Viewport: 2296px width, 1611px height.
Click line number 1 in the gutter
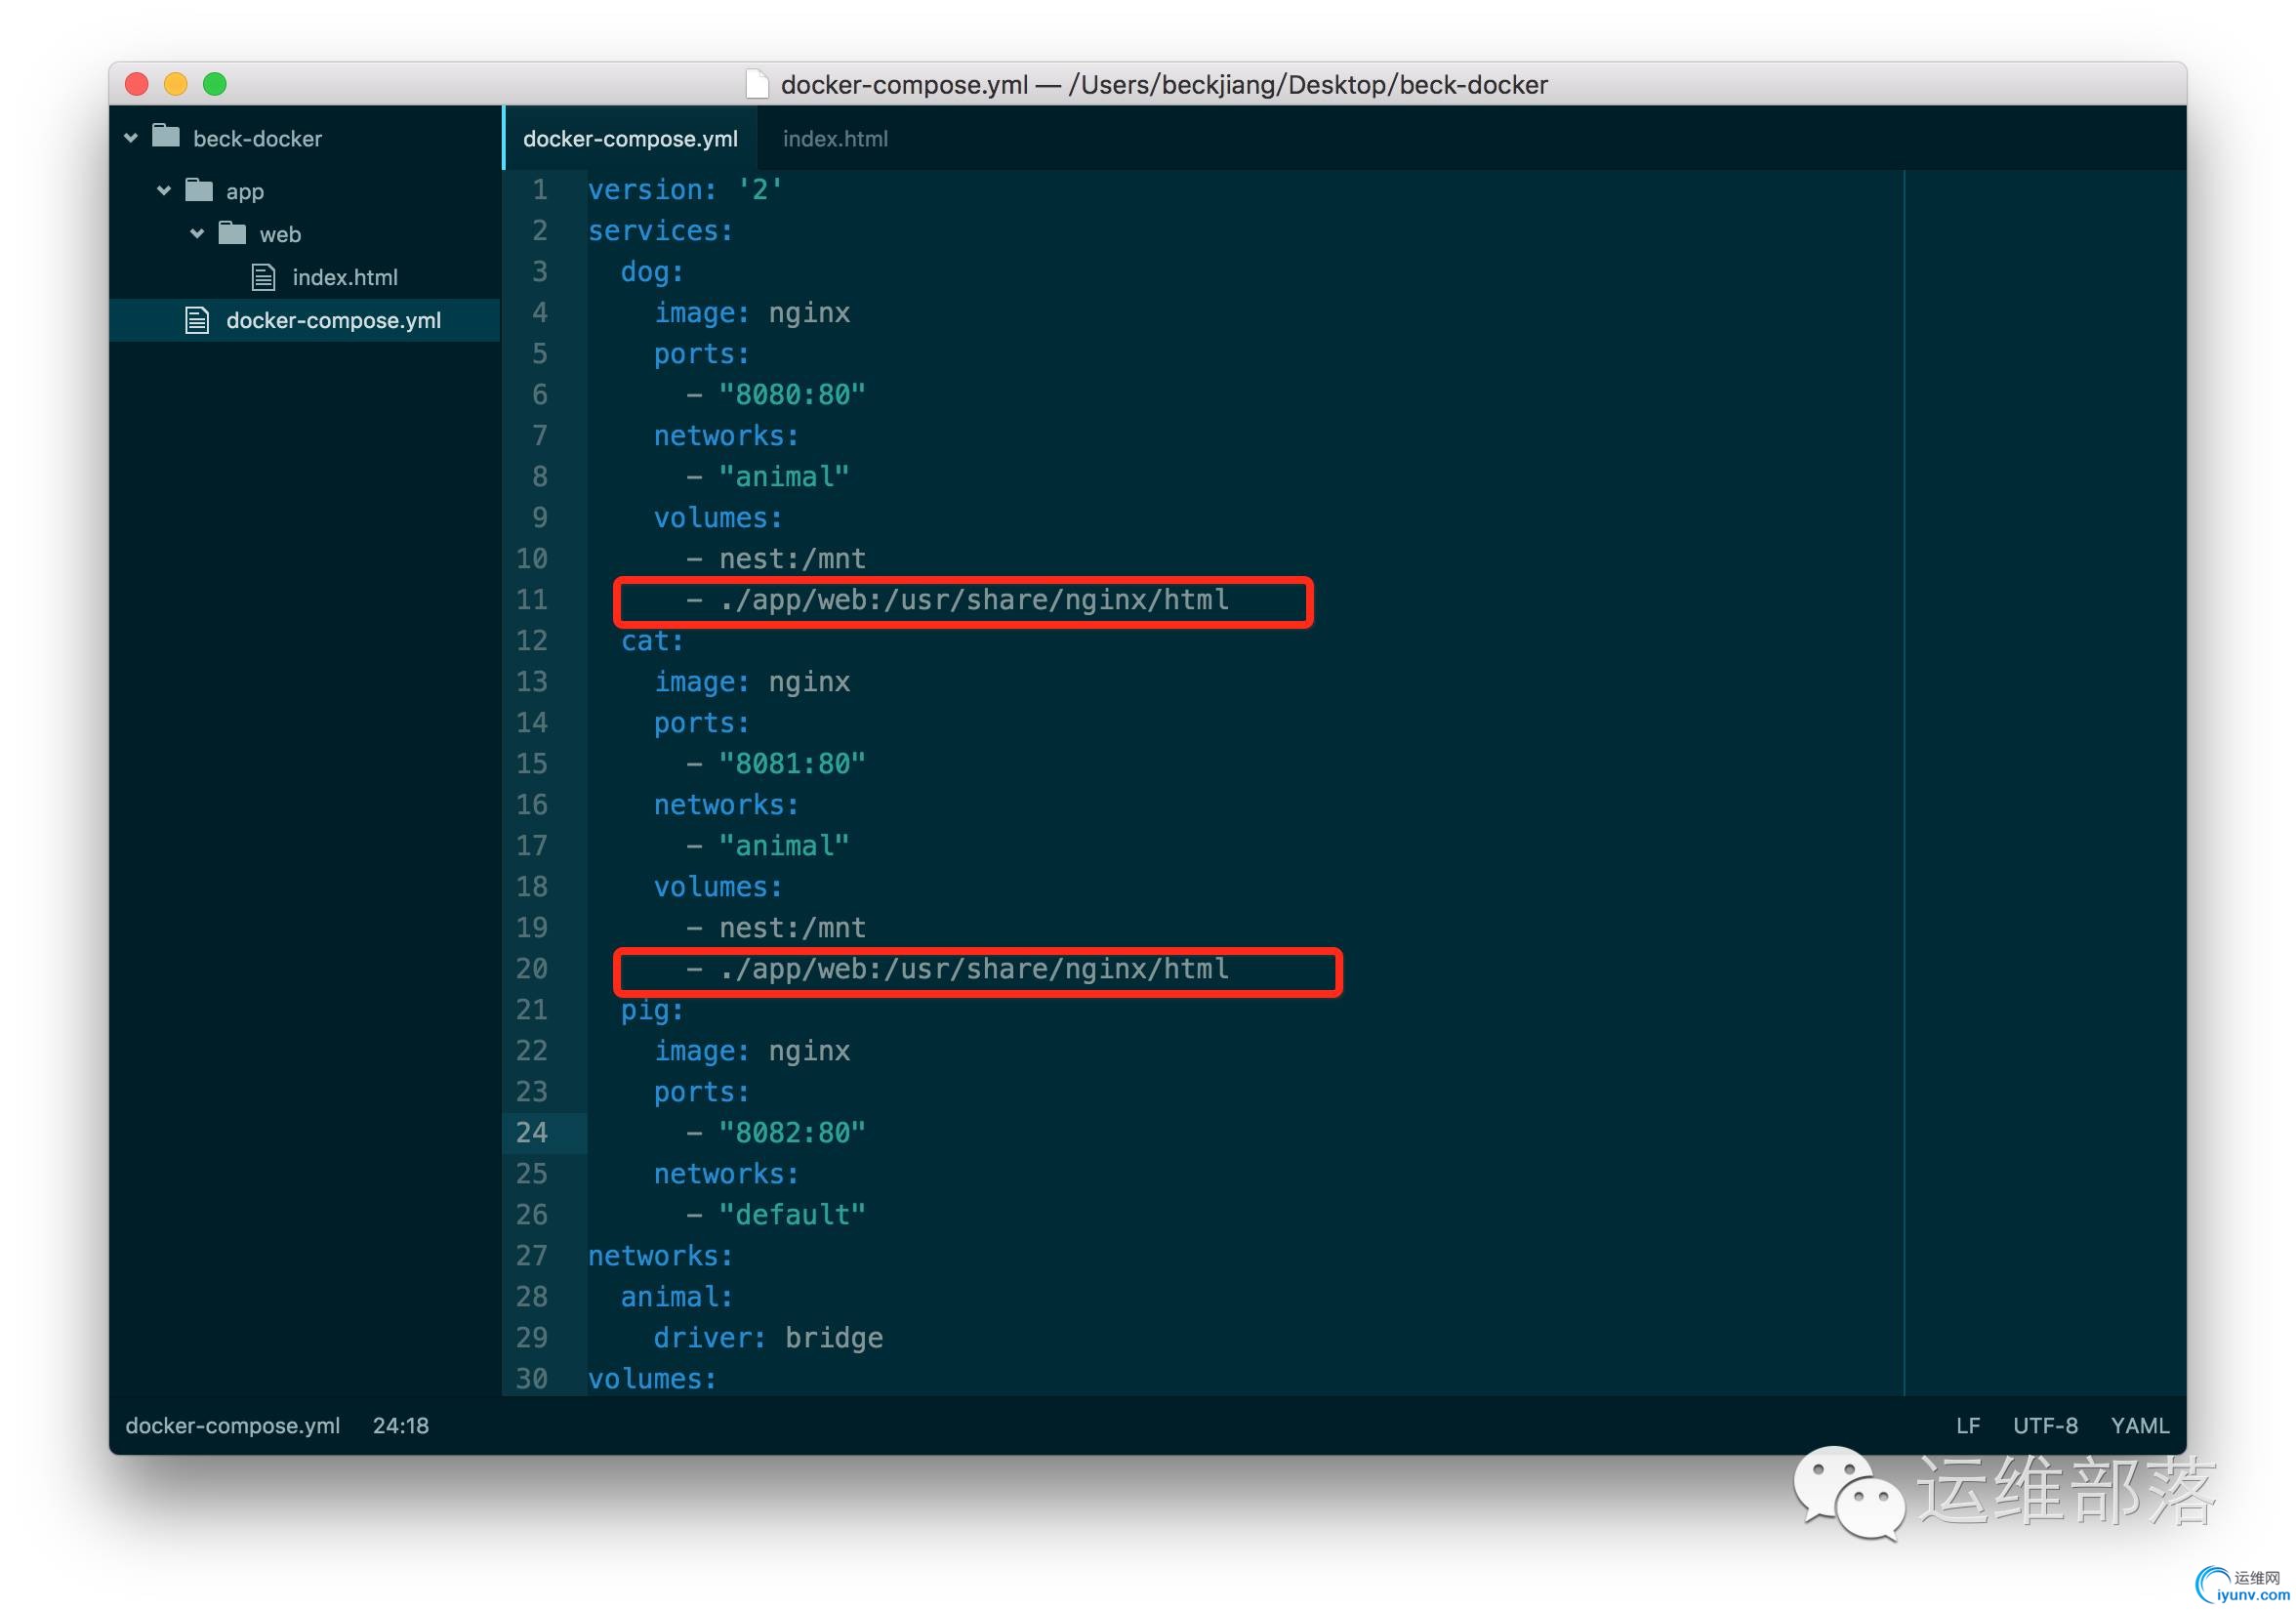pyautogui.click(x=540, y=189)
